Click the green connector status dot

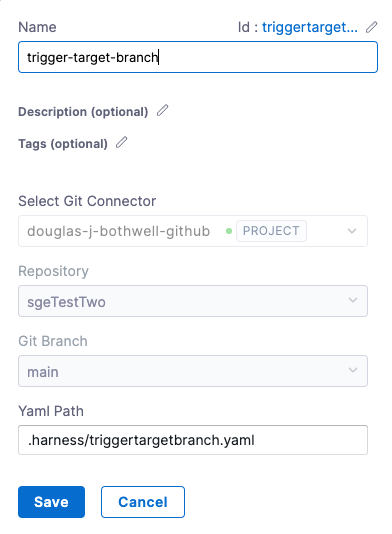pyautogui.click(x=229, y=231)
